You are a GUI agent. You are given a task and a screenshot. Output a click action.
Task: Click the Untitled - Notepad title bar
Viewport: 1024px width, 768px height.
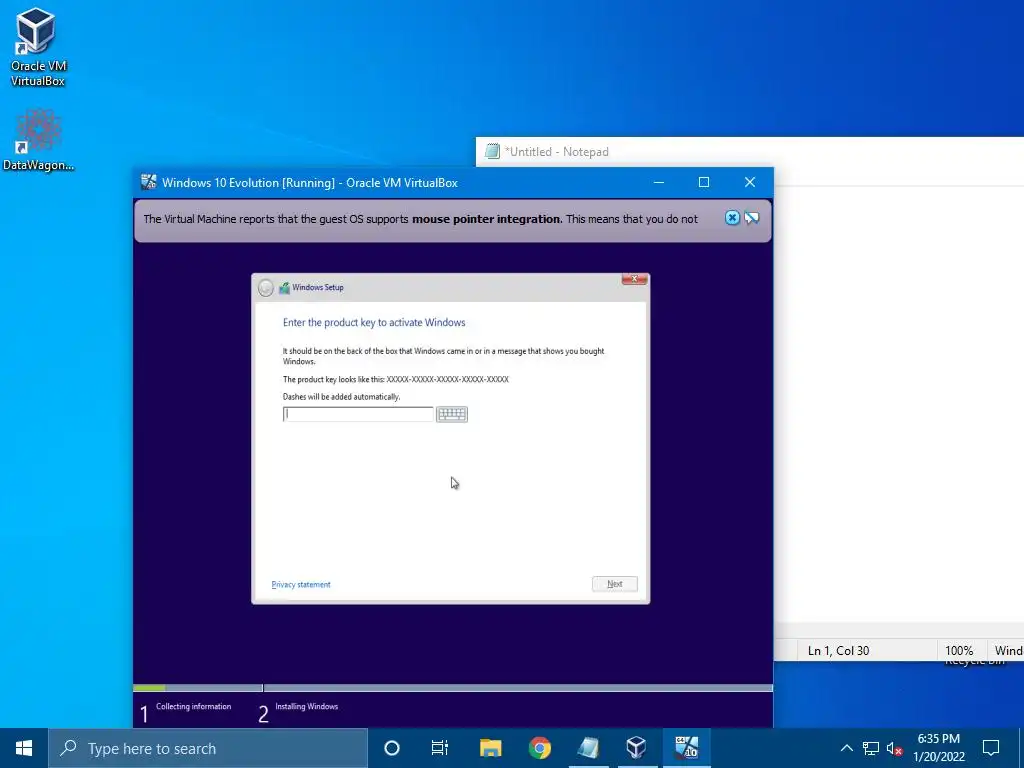tap(750, 152)
